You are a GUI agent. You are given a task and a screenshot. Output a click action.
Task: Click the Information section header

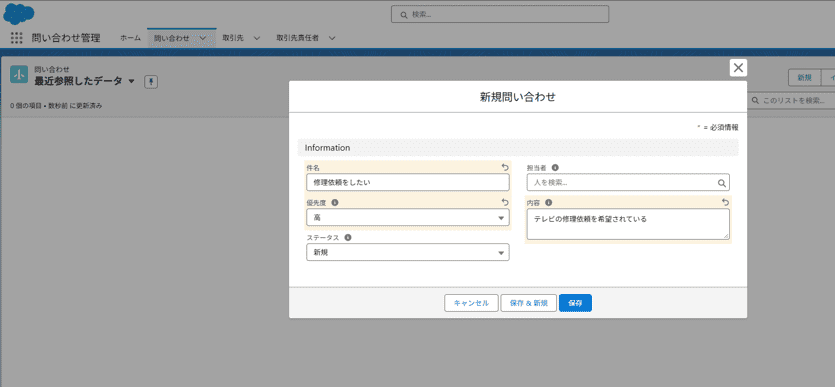[518, 147]
